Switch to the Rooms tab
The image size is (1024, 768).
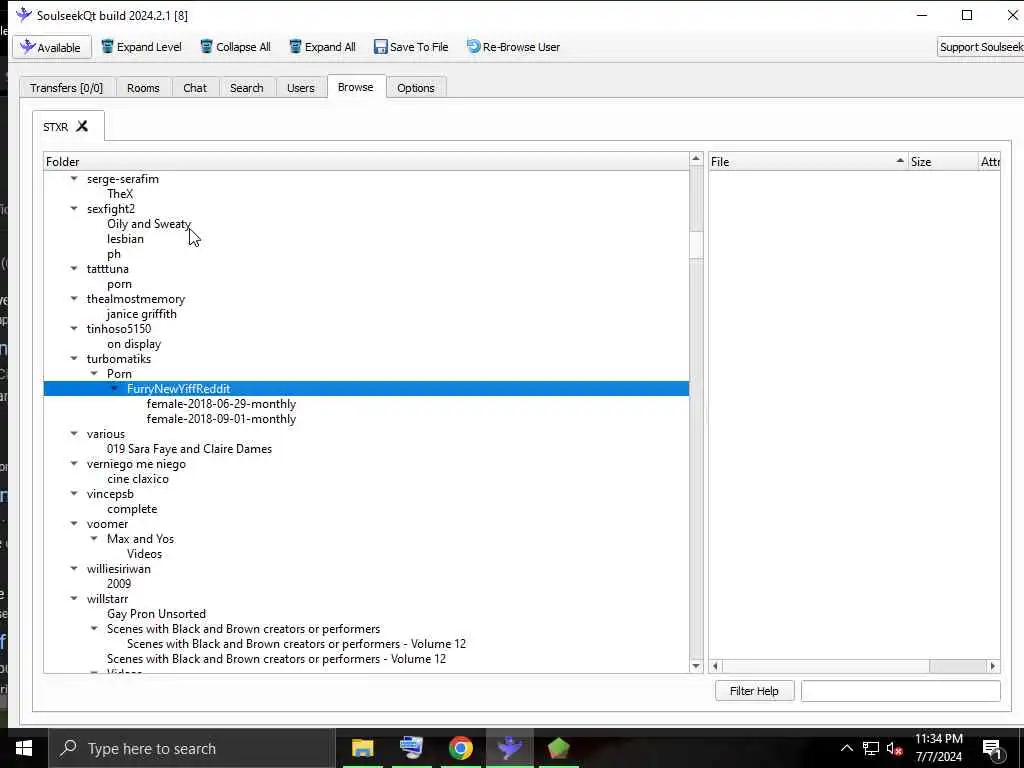(x=143, y=88)
